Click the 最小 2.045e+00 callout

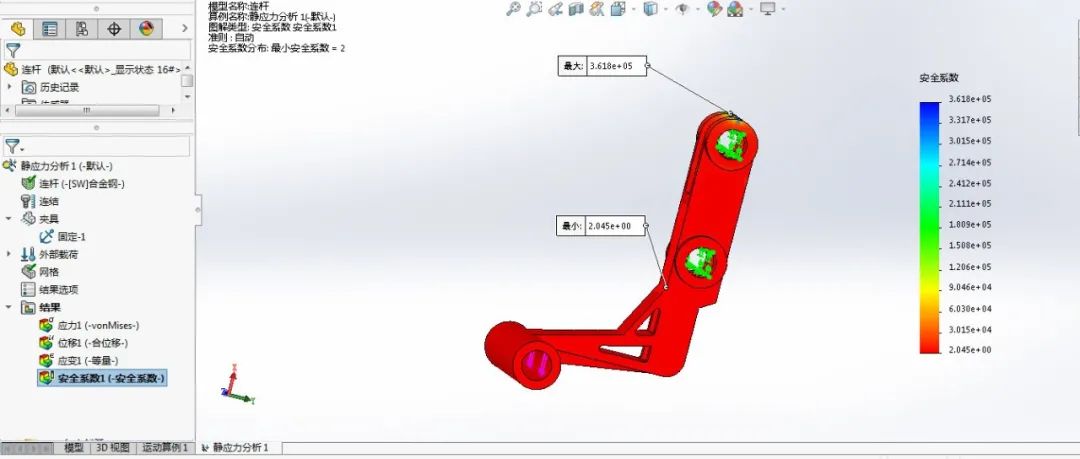point(601,226)
